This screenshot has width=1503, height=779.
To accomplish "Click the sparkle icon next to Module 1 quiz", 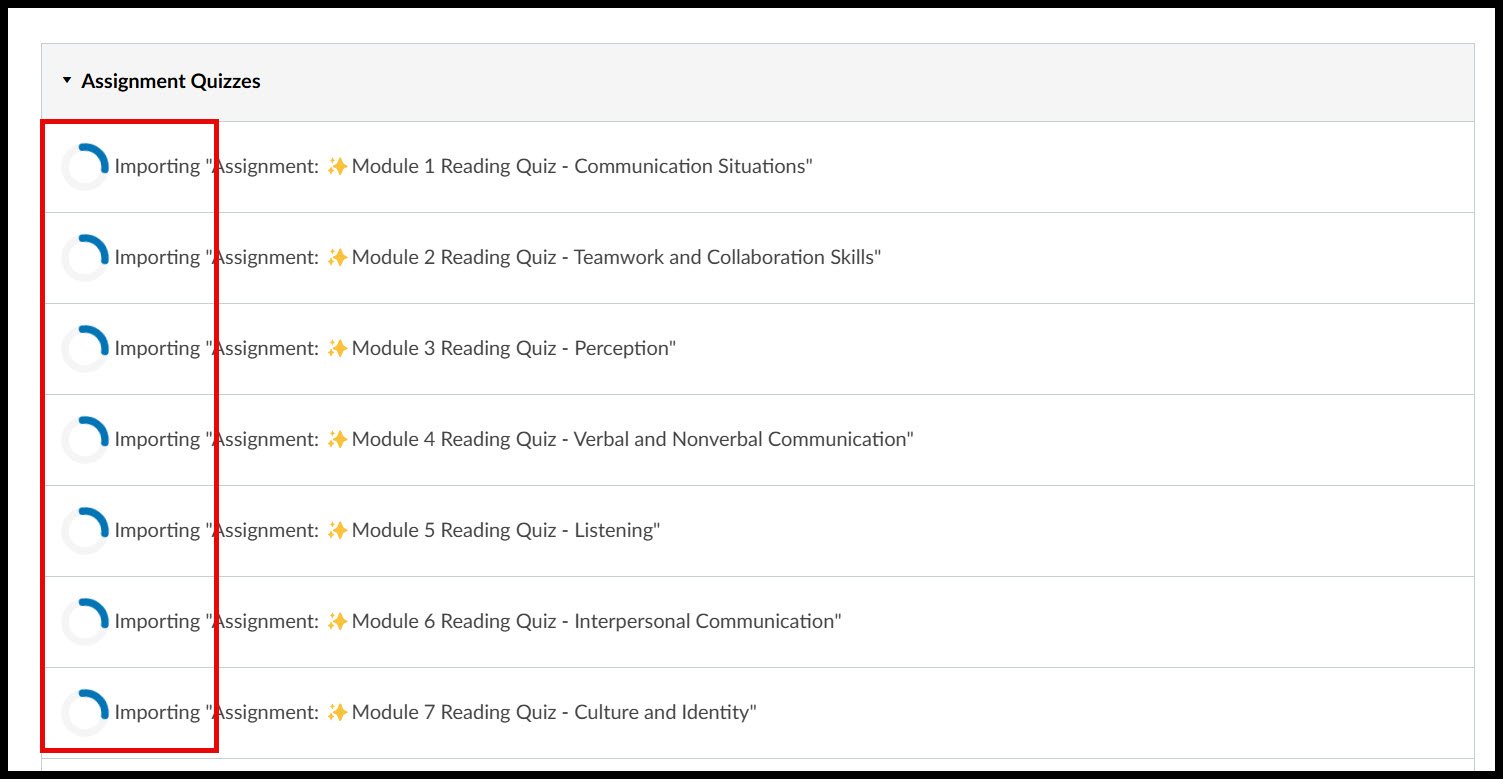I will click(337, 165).
